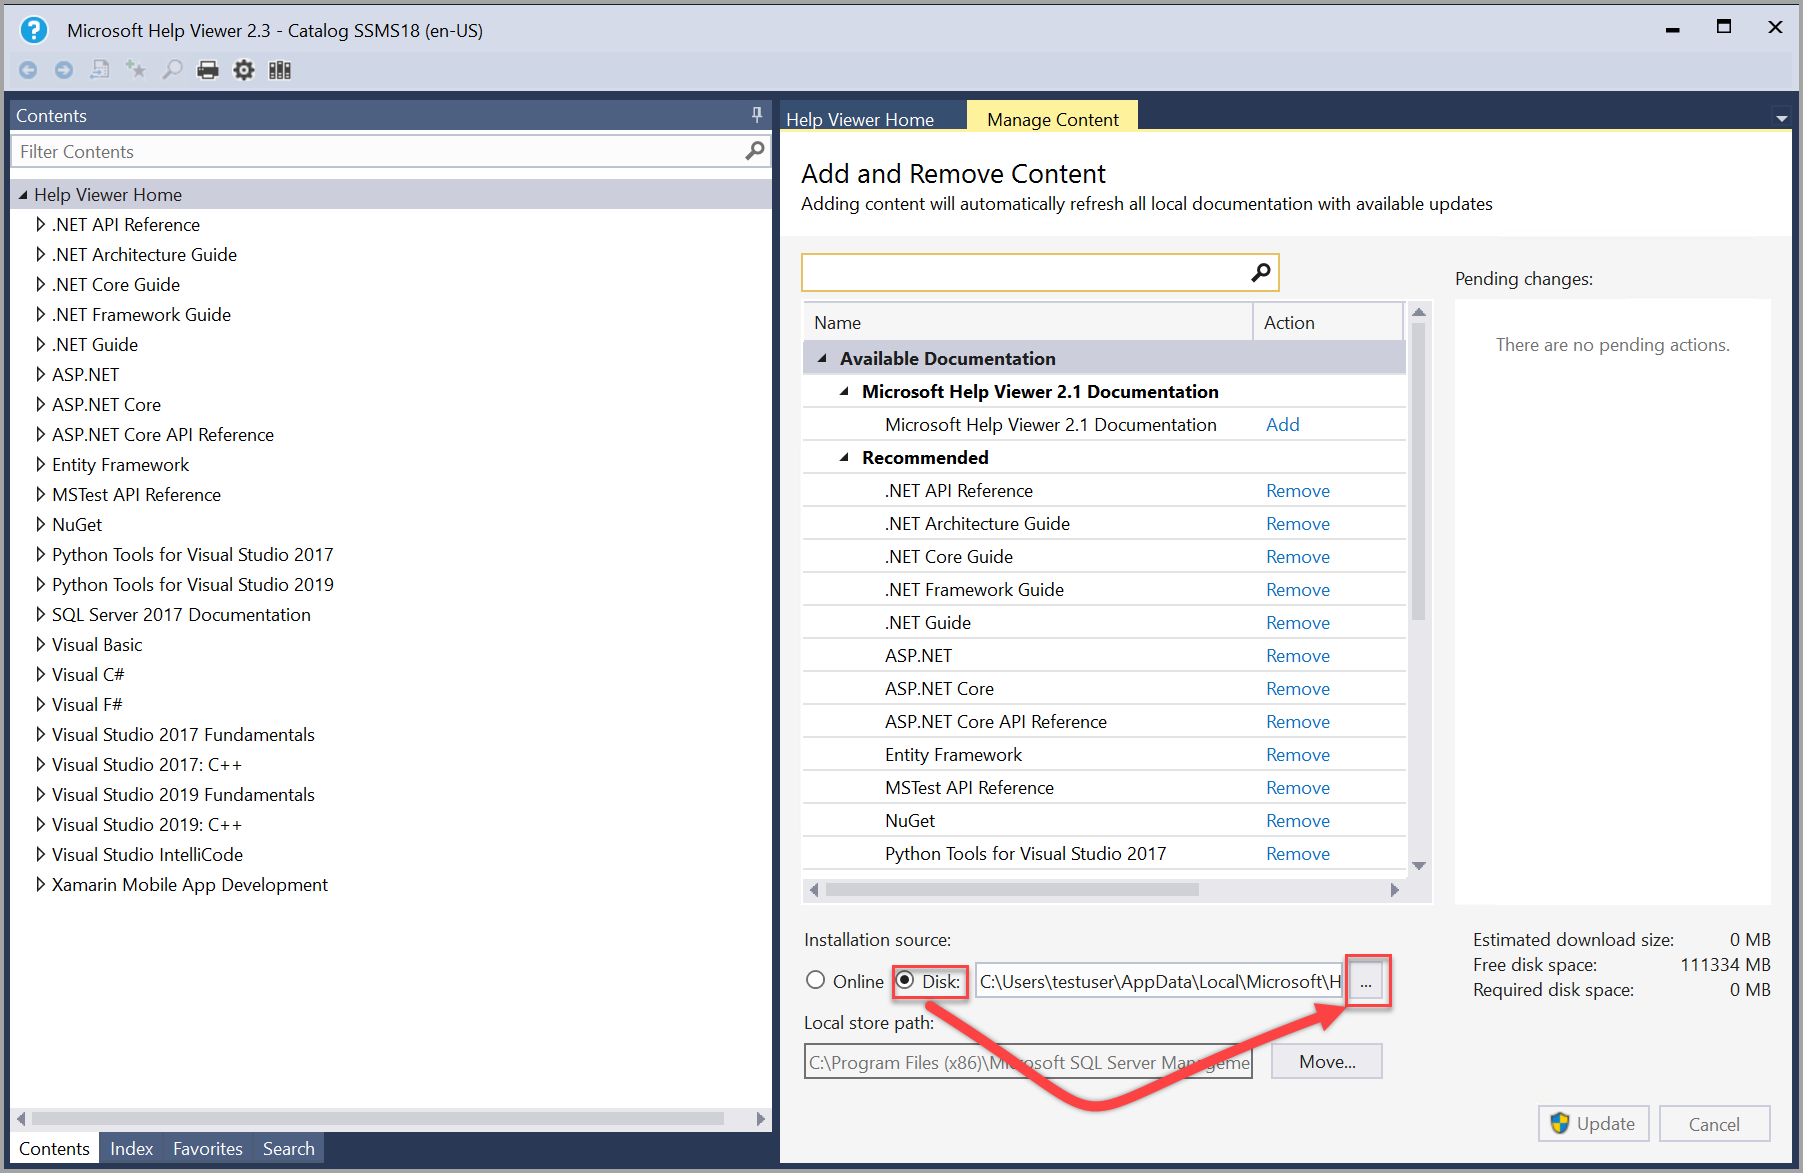The height and width of the screenshot is (1173, 1803).
Task: Unpin the Contents panel with the pin icon
Action: 757,114
